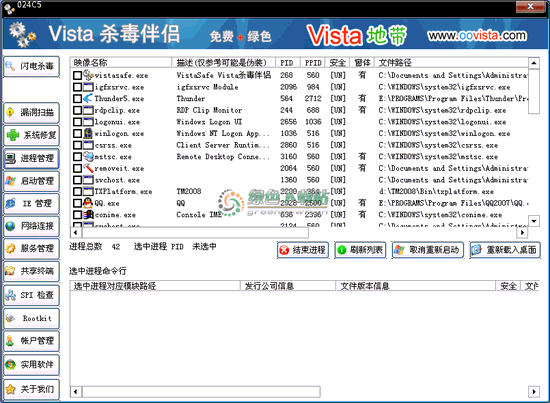
Task: Click process list scroll down arrow
Action: tap(534, 221)
